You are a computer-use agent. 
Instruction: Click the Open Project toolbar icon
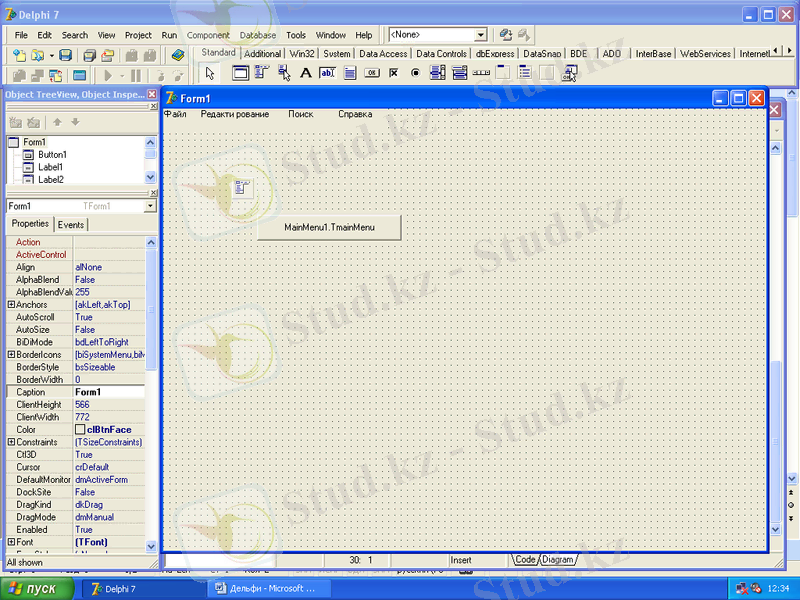click(108, 55)
